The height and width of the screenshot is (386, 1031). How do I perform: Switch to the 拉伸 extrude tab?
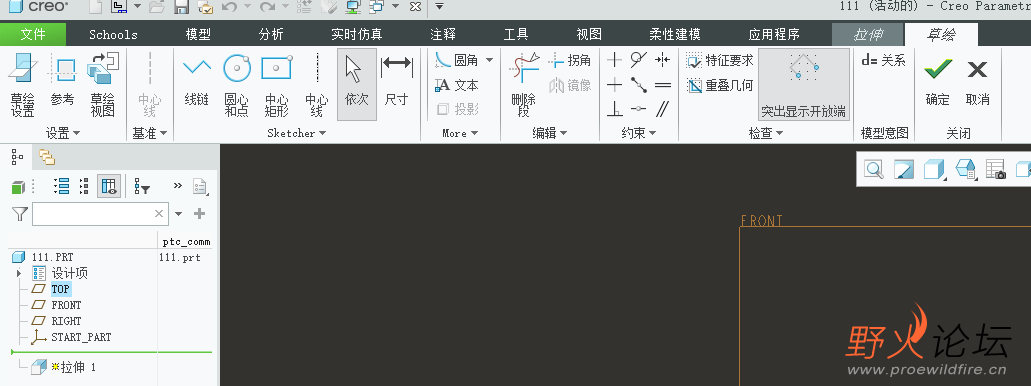(x=868, y=34)
